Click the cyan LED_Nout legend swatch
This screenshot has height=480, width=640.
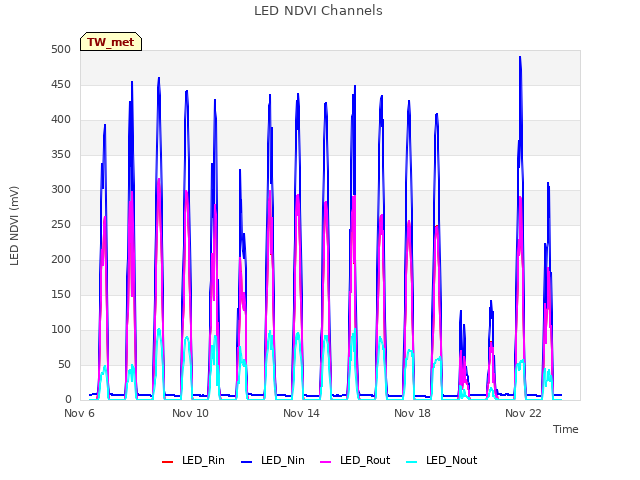pyautogui.click(x=412, y=462)
